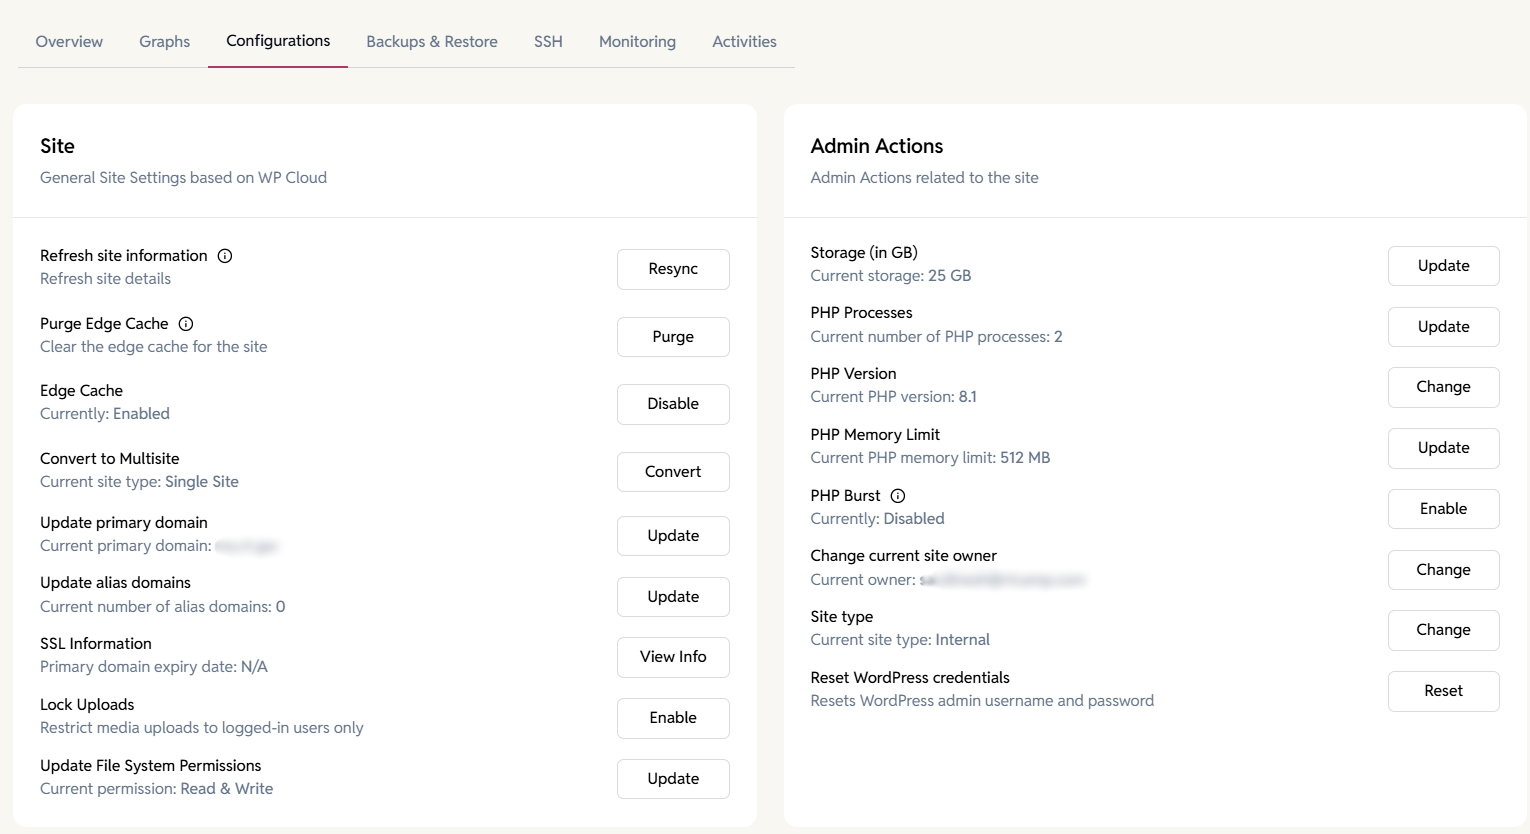This screenshot has width=1530, height=834.
Task: Click info icon beside Purge Edge Cache
Action: [x=186, y=324]
